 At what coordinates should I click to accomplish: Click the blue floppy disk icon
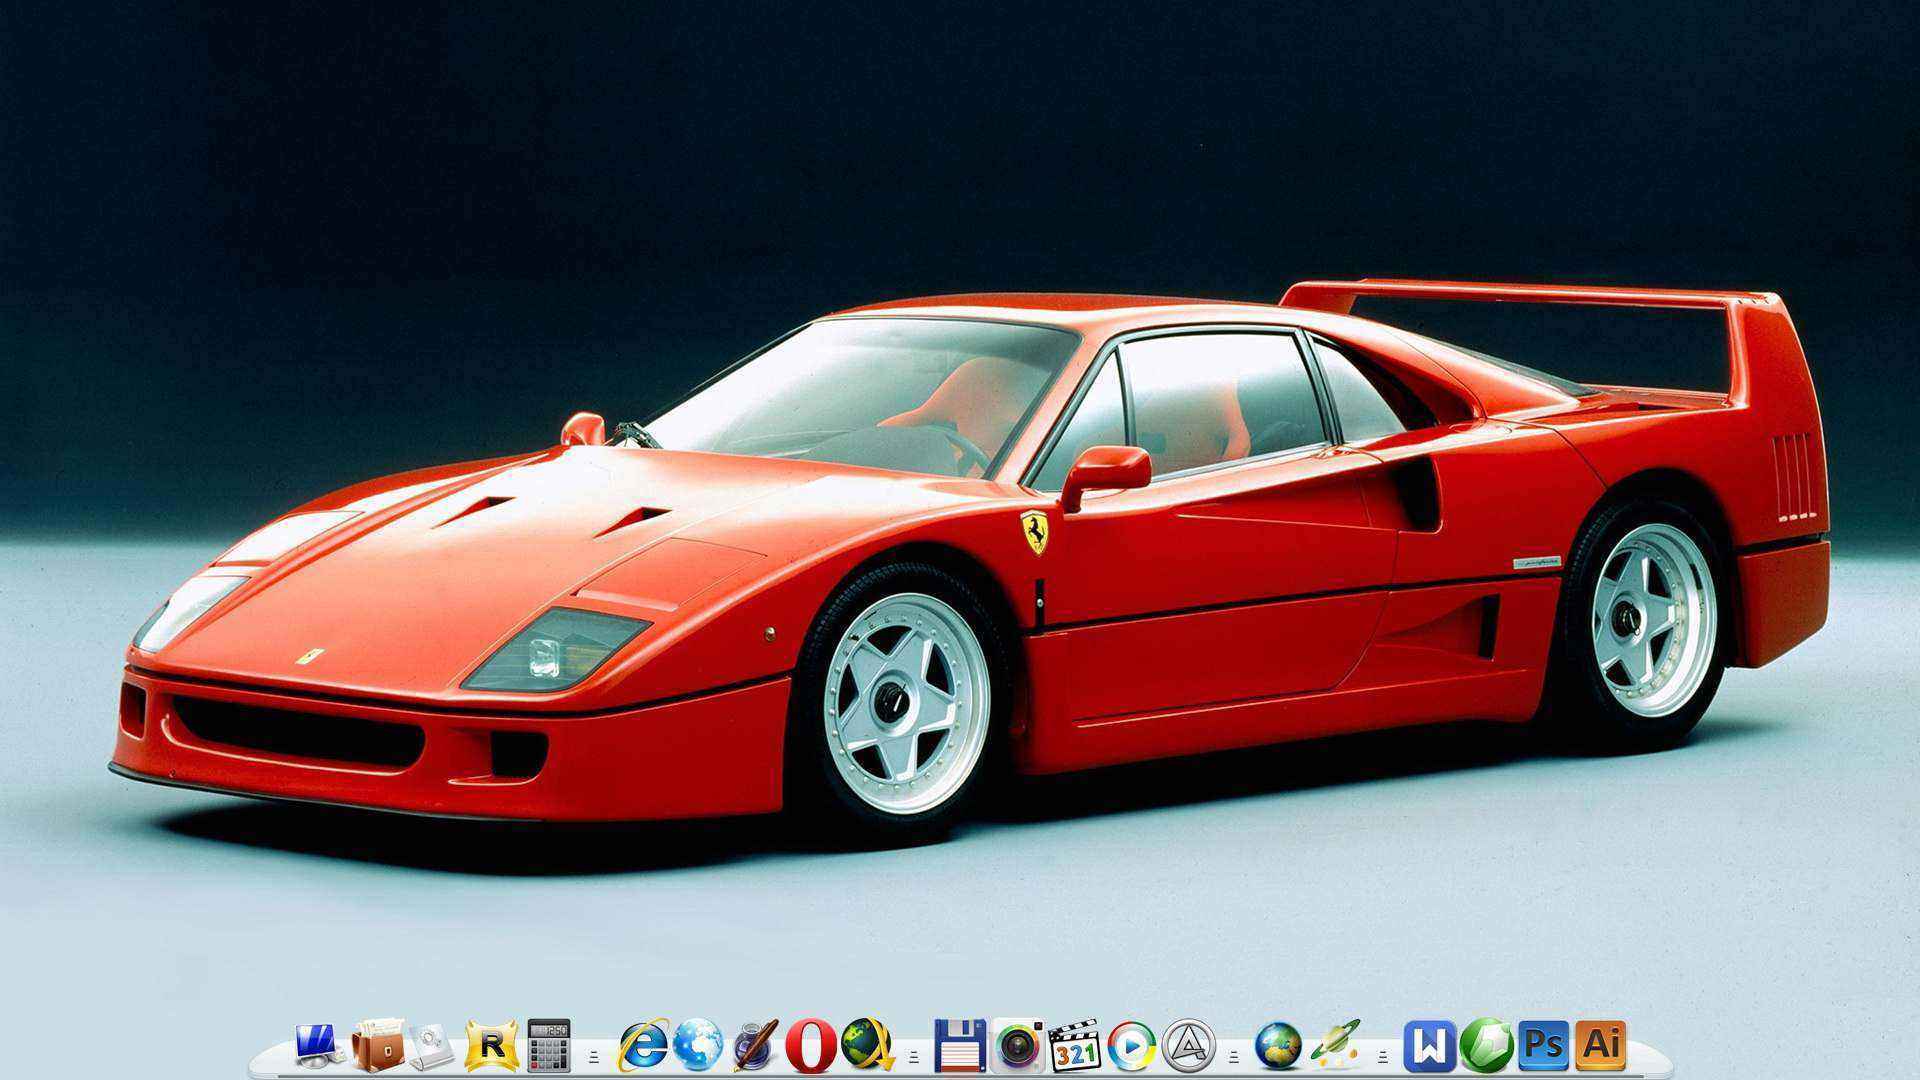coord(961,1046)
